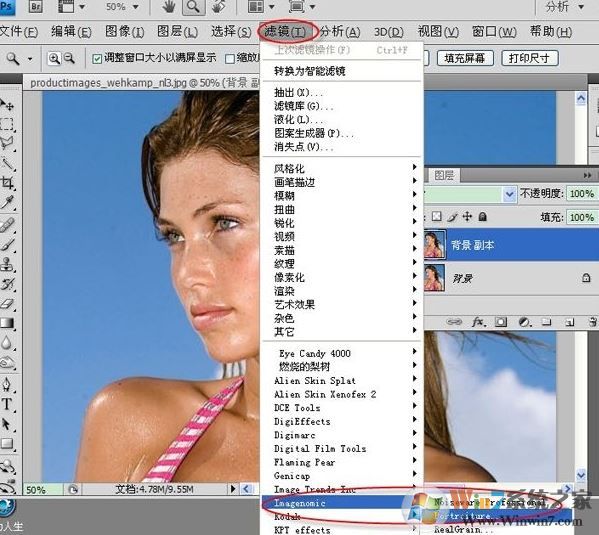Toggle lock image pixels brush icon
This screenshot has width=599, height=535.
point(452,217)
